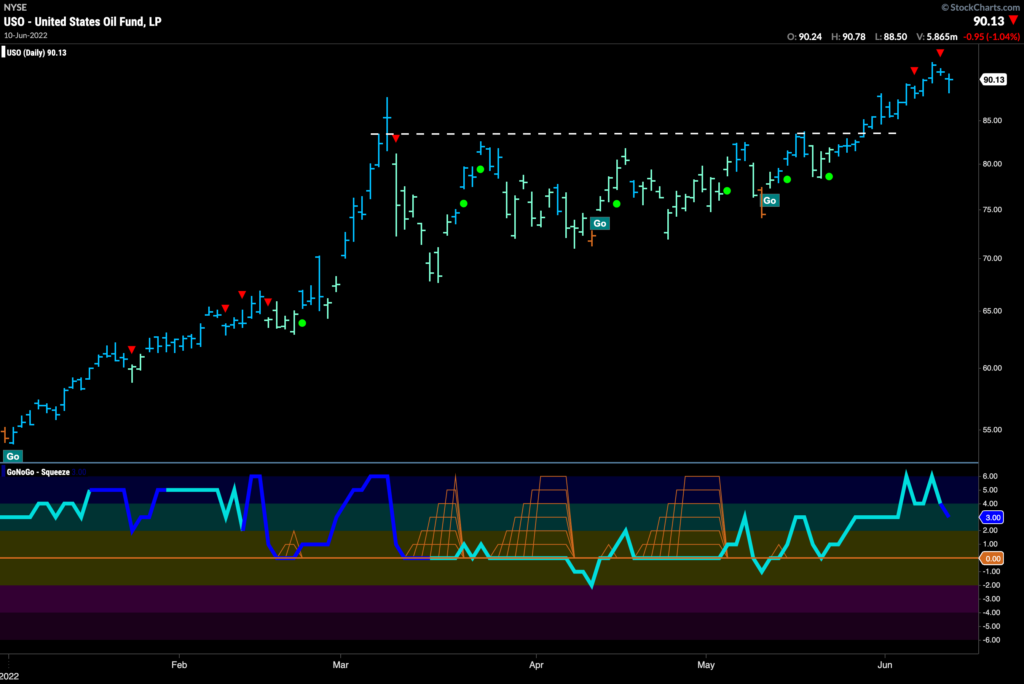Click the Jun label on the time axis
This screenshot has height=684, width=1024.
884,665
